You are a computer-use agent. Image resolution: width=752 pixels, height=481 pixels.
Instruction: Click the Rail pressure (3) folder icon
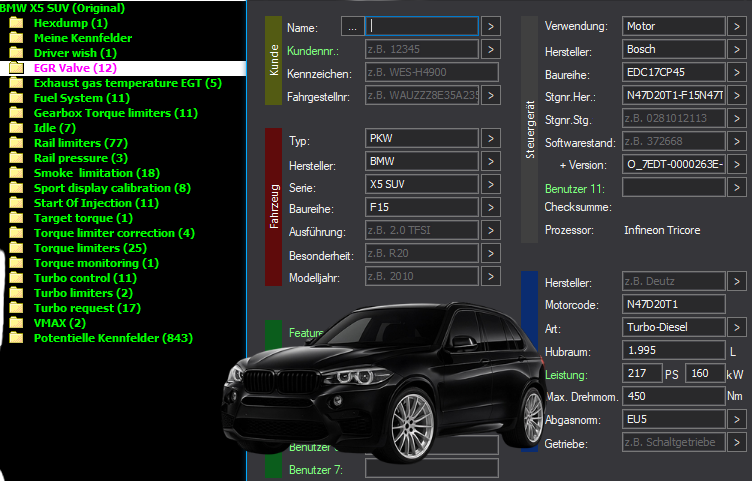click(16, 158)
